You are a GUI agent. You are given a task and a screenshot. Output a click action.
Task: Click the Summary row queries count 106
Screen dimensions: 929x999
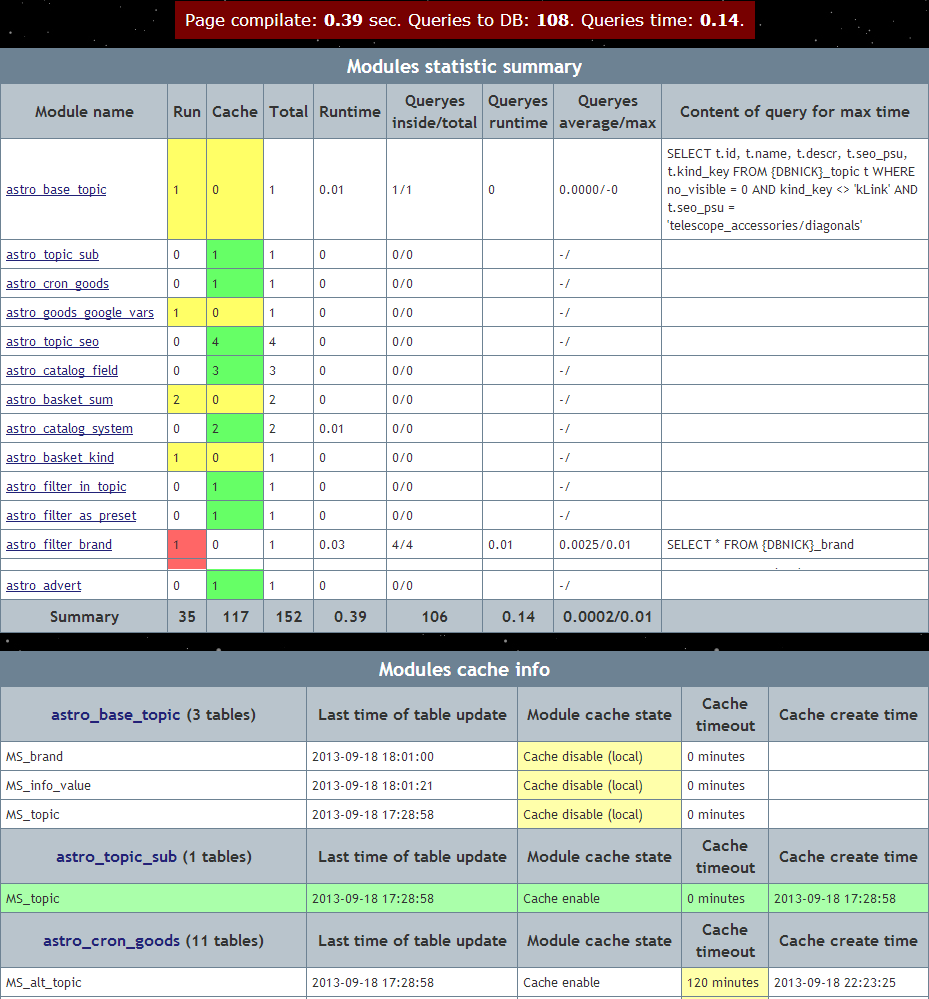click(x=435, y=617)
